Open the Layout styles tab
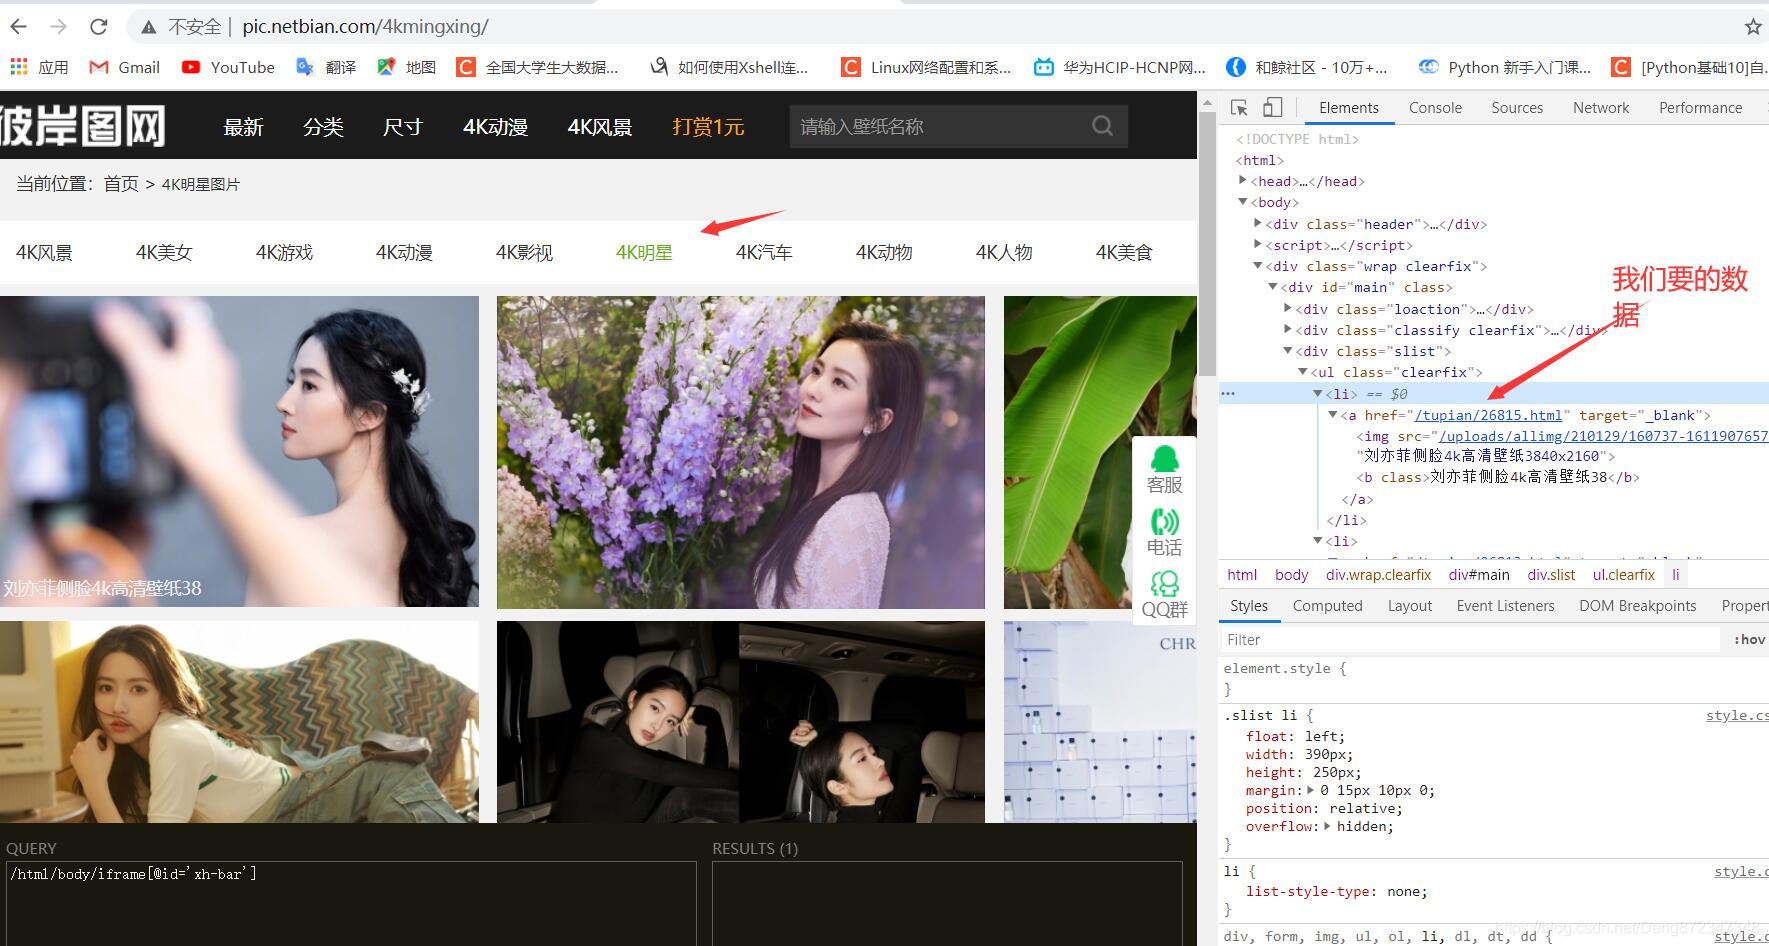The image size is (1769, 946). [1410, 606]
